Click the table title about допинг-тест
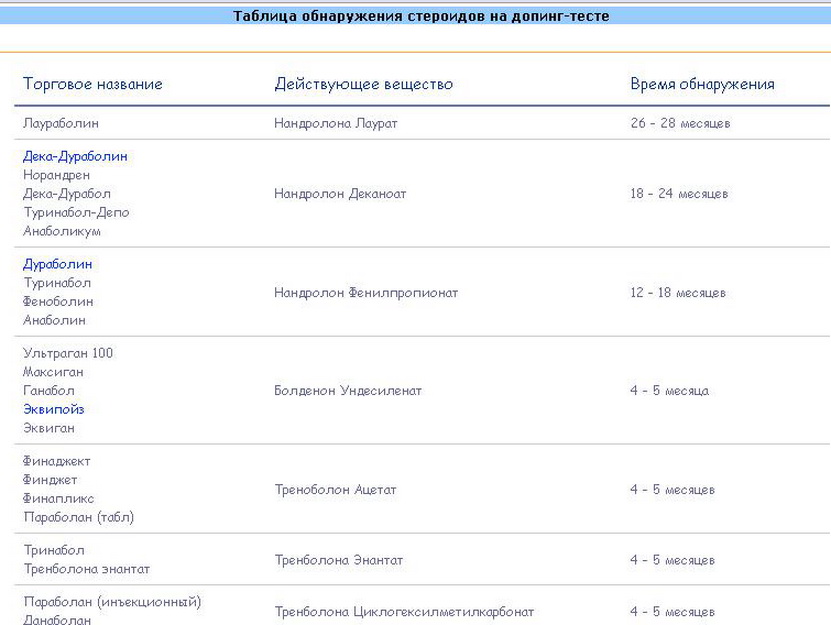The width and height of the screenshot is (831, 625). click(x=421, y=16)
